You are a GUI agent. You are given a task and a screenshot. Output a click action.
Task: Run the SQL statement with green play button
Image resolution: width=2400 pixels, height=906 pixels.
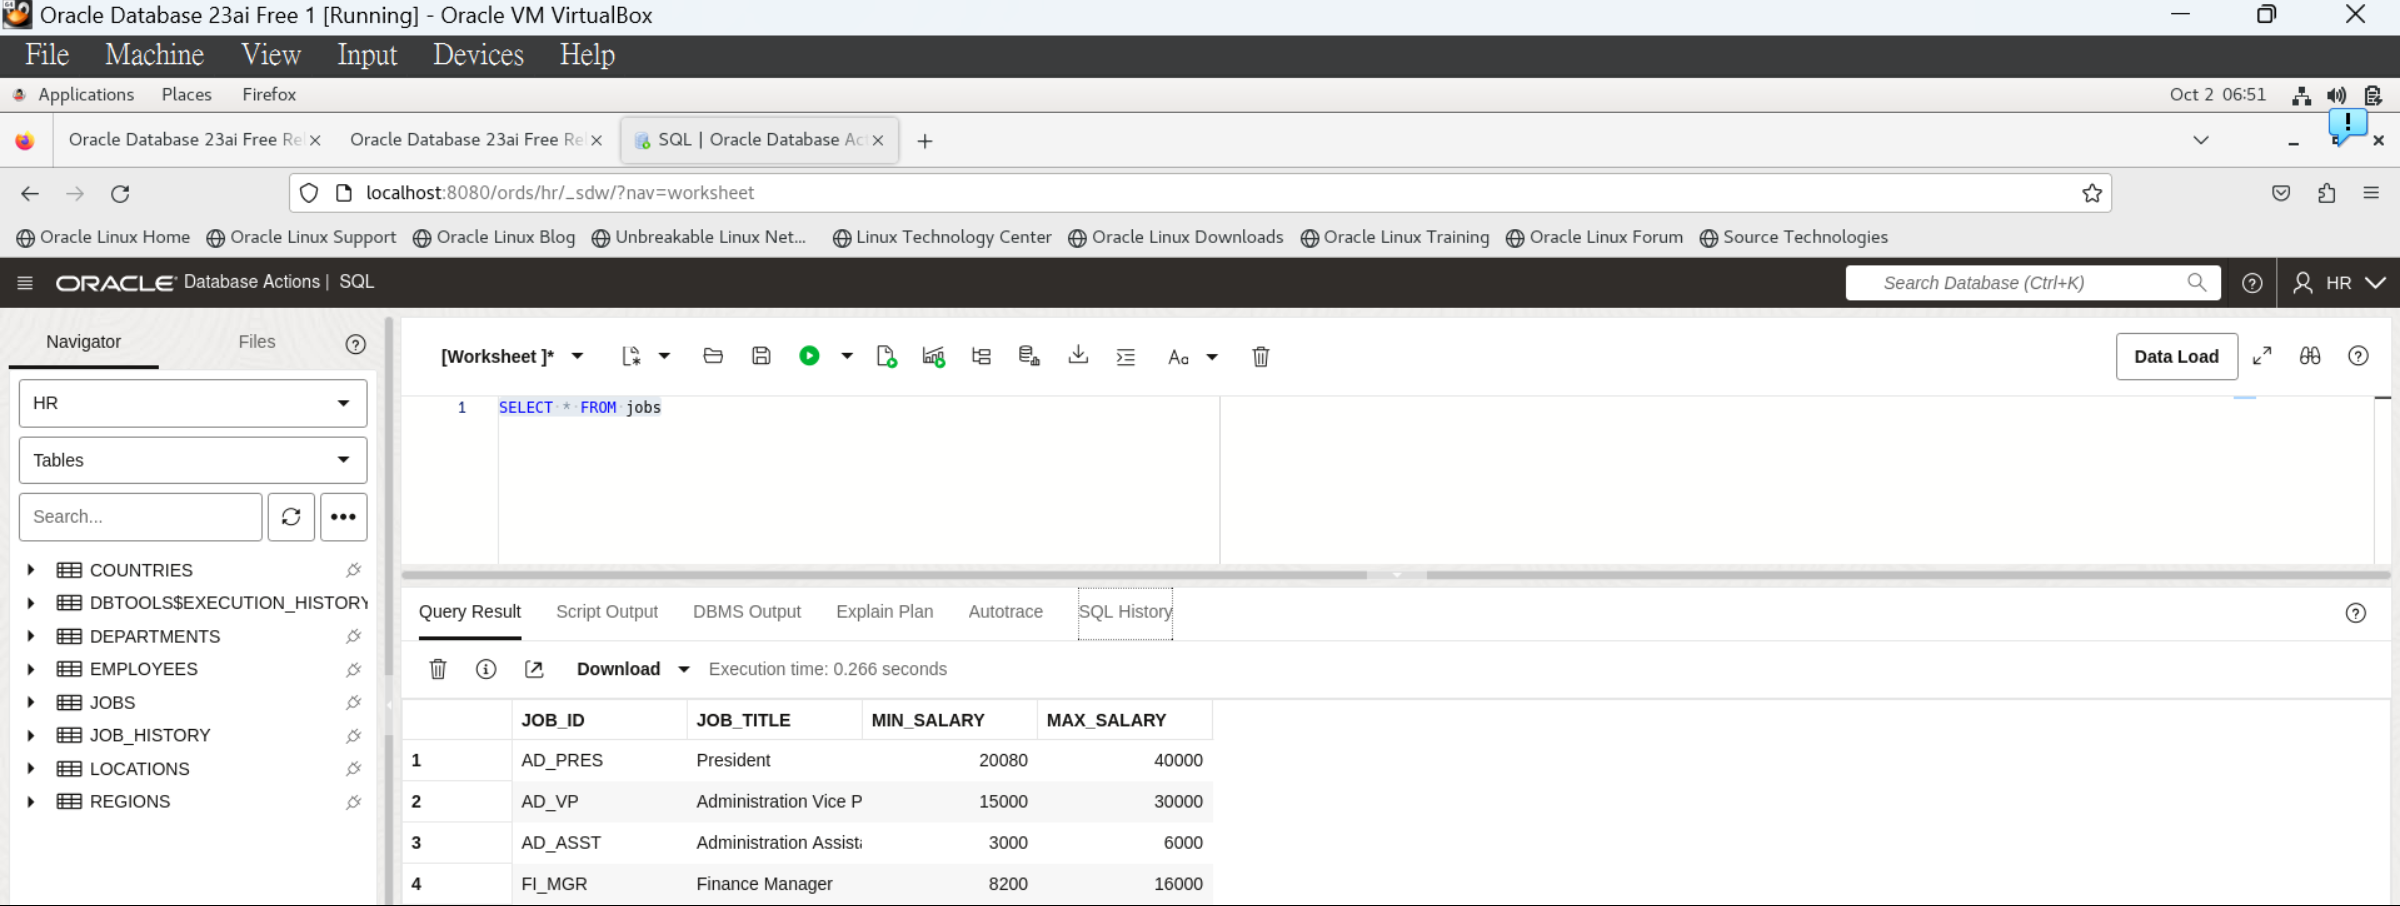pos(809,356)
